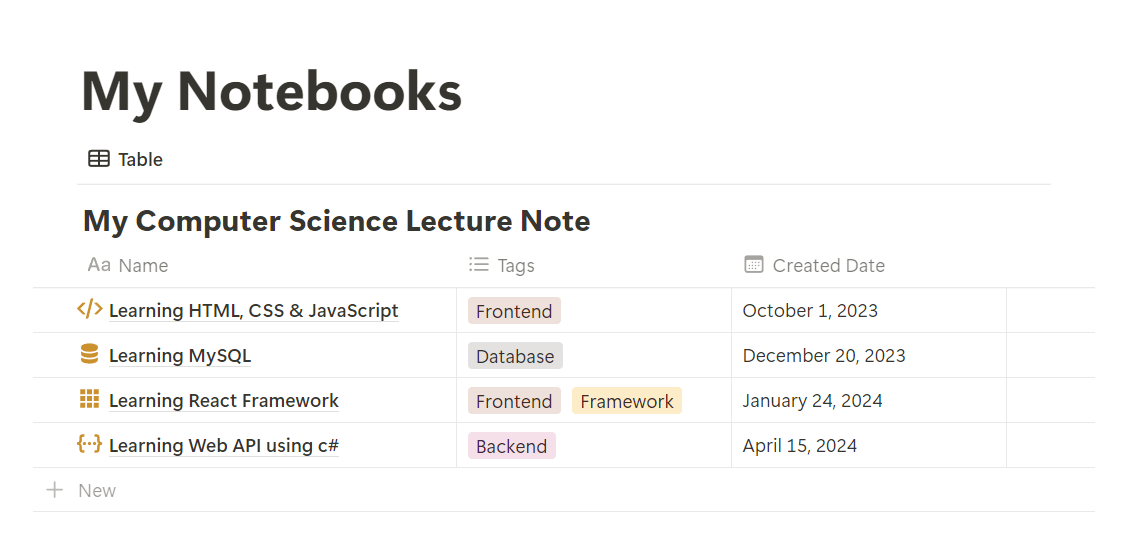Click the table icon in the view tab
This screenshot has width=1136, height=550.
99,159
